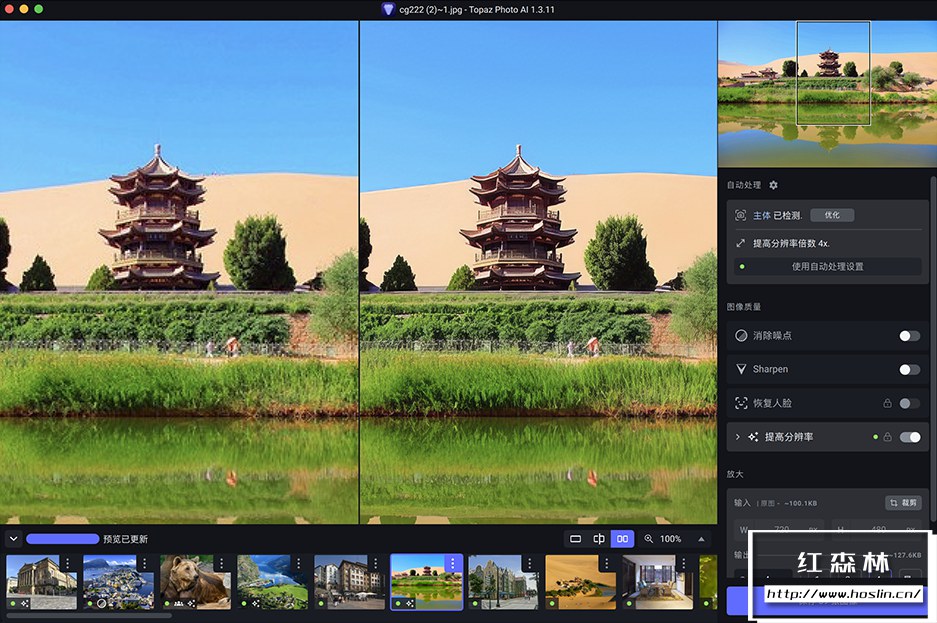The image size is (937, 623).
Task: Click the 优化 button for subject detection
Action: 832,215
